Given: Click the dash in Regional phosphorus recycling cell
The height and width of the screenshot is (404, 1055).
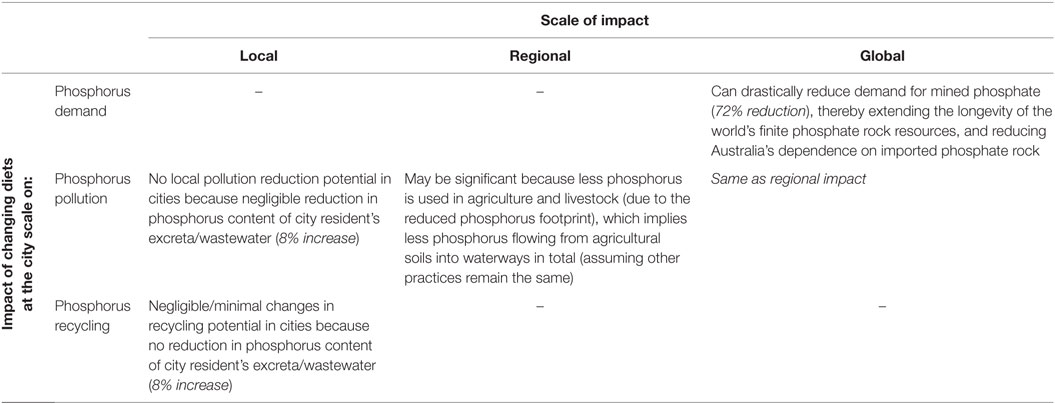Looking at the screenshot, I should 540,307.
